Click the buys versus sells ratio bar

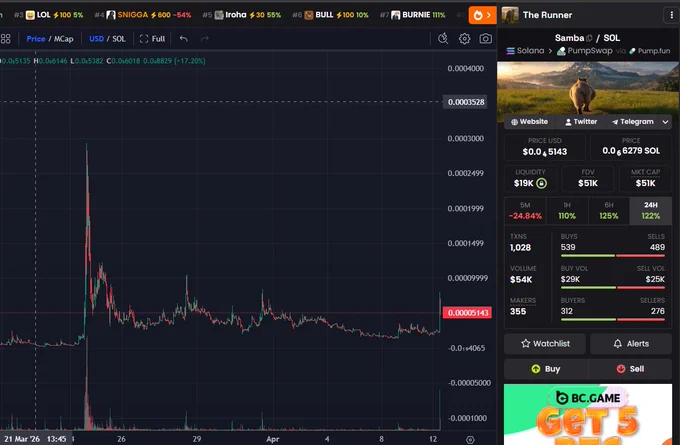click(x=612, y=256)
